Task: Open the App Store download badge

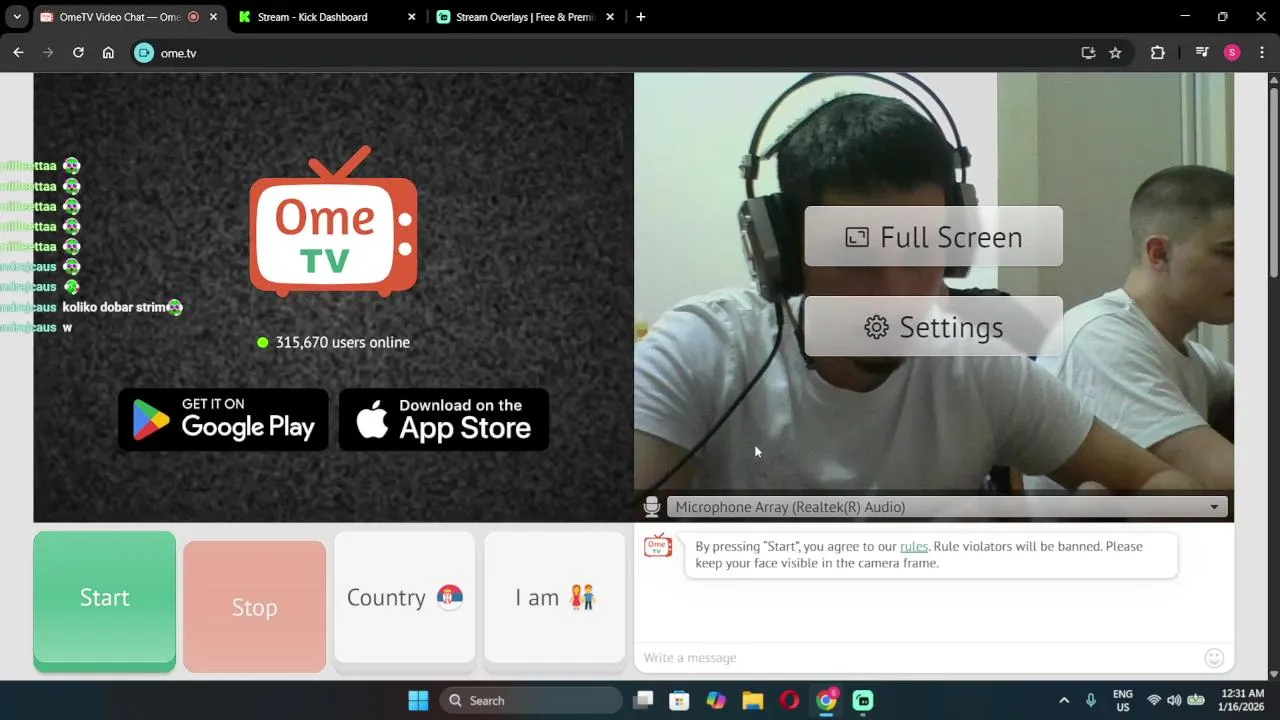Action: [444, 419]
